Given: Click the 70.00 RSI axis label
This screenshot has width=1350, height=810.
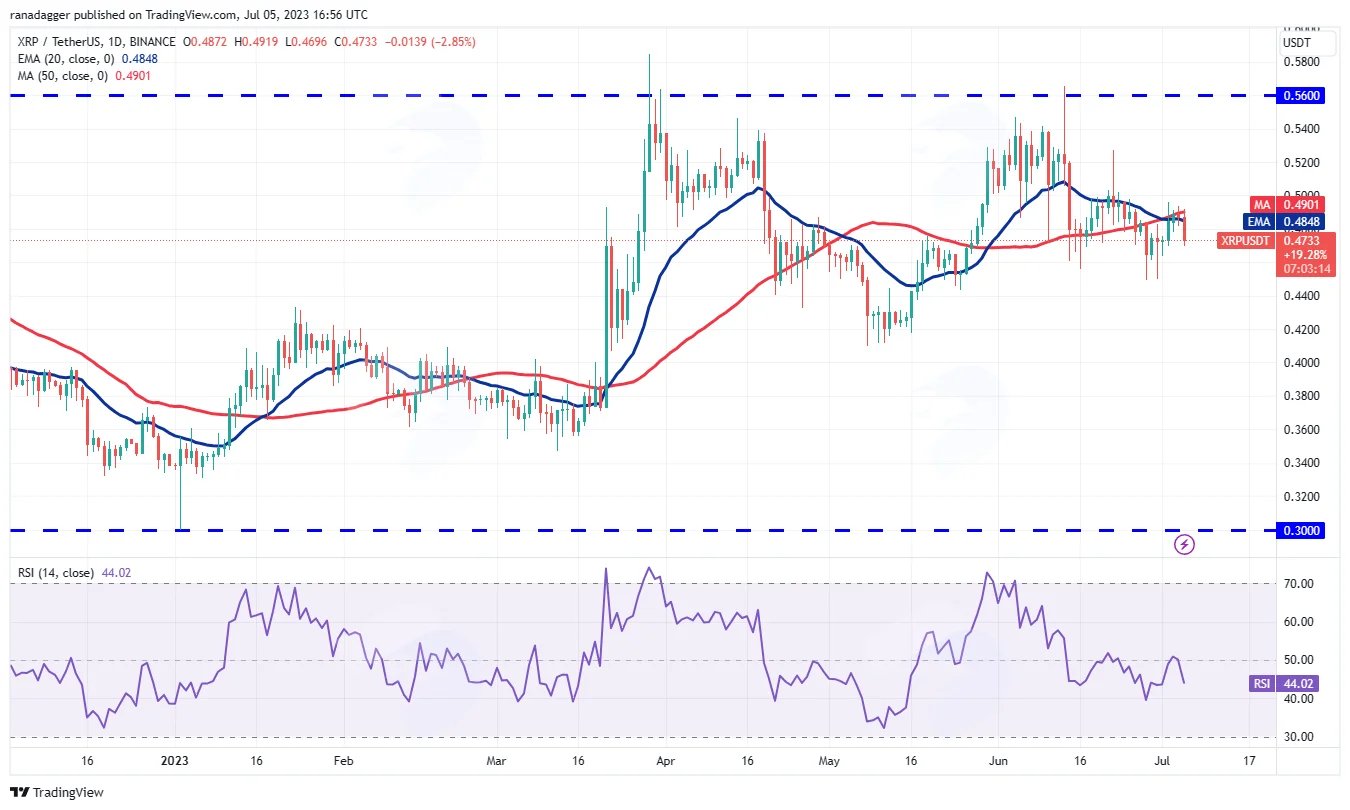Looking at the screenshot, I should (1298, 584).
